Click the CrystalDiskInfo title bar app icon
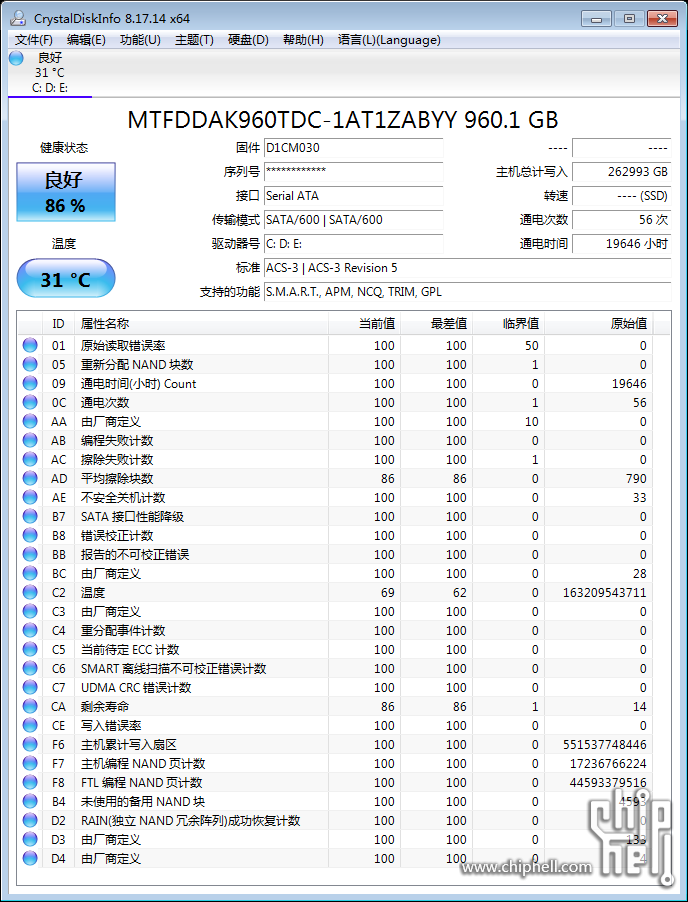688x902 pixels. tap(18, 18)
